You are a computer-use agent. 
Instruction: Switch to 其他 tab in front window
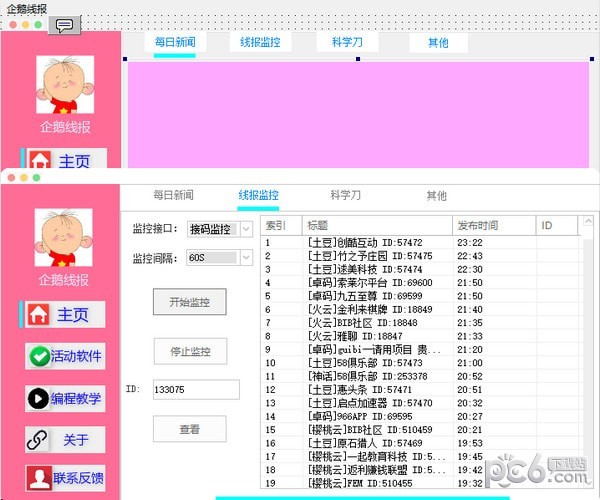click(x=437, y=195)
